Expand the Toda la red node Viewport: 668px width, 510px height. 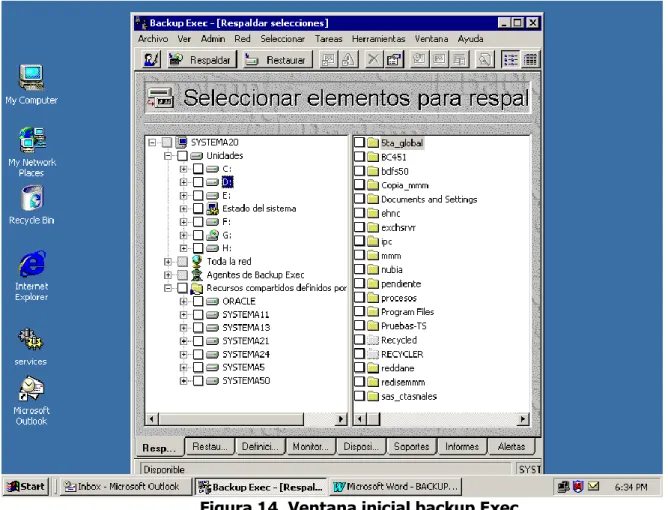(x=168, y=262)
